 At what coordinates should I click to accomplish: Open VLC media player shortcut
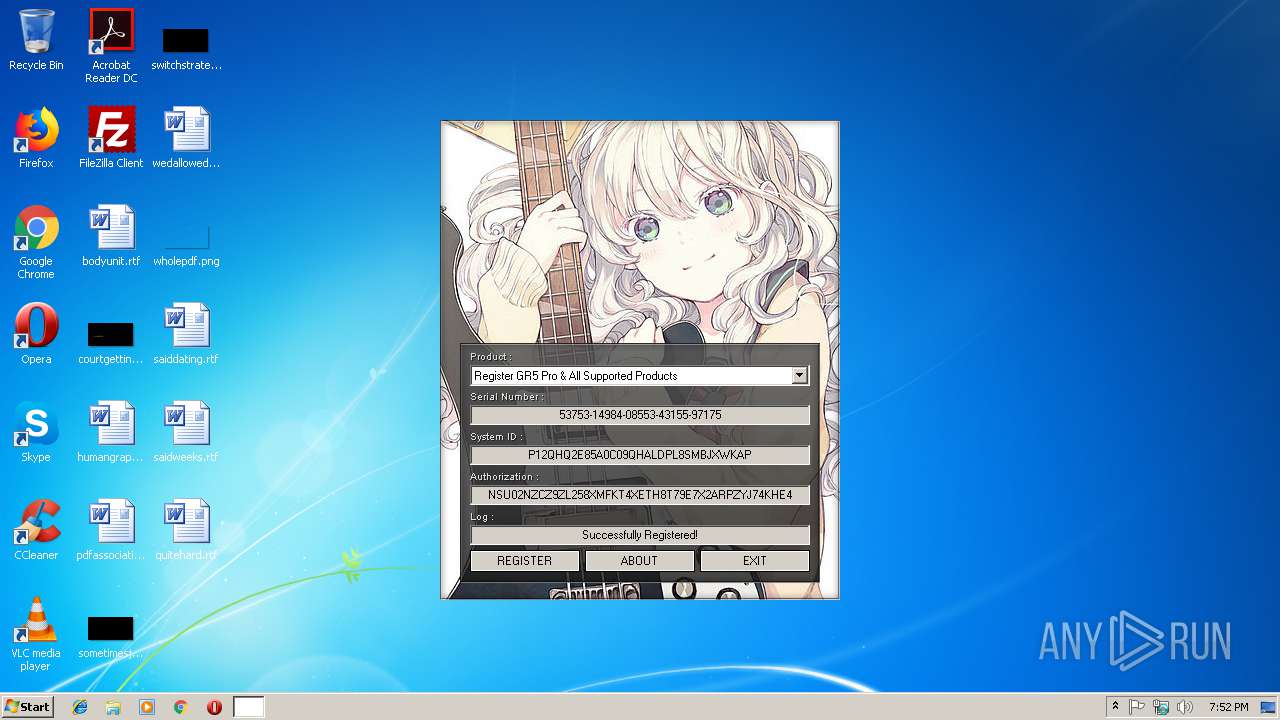tap(36, 634)
